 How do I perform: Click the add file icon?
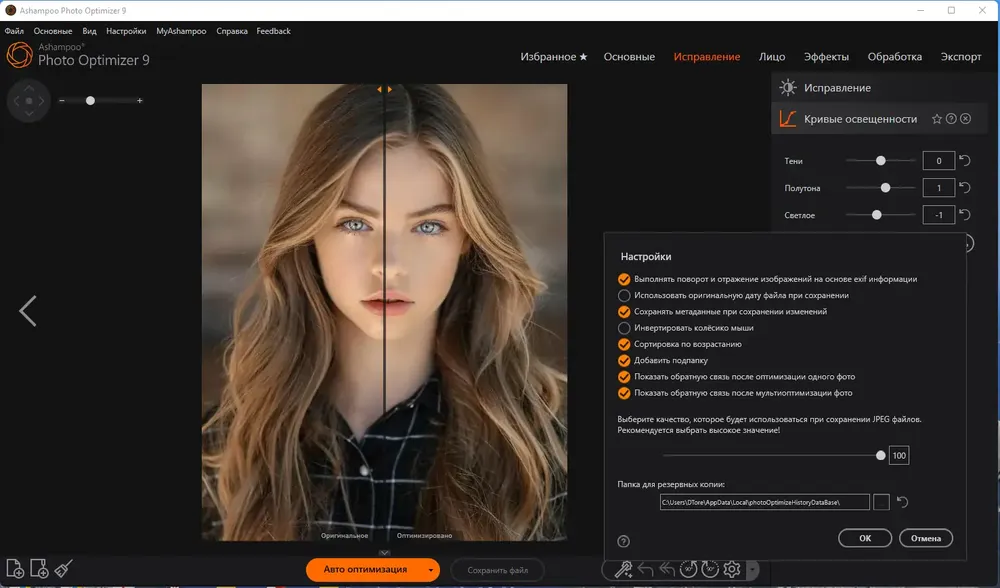[15, 568]
